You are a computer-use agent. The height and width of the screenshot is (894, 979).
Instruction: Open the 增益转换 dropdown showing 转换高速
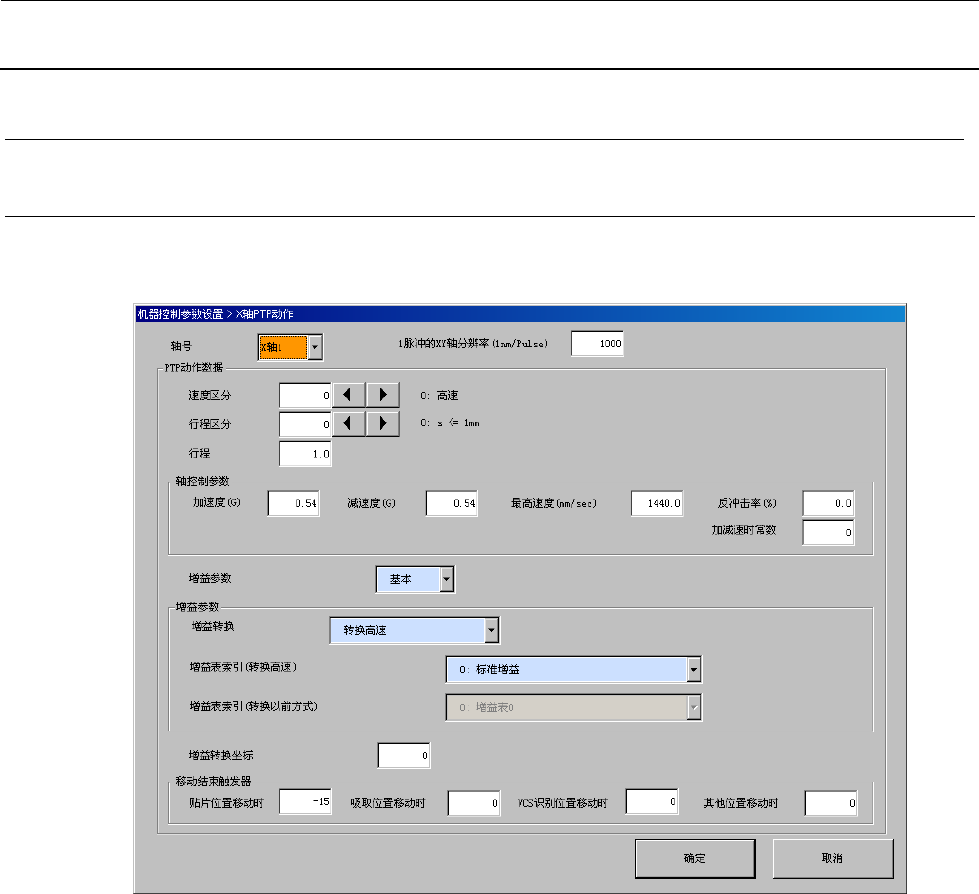coord(491,630)
